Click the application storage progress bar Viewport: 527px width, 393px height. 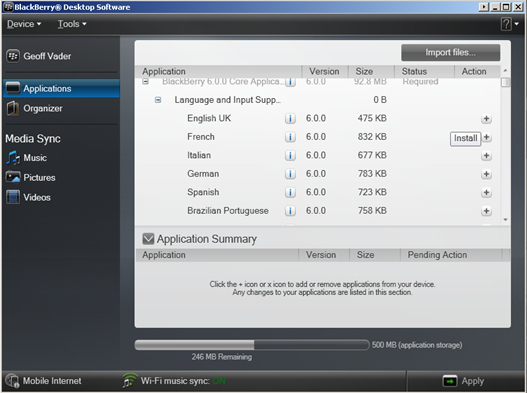(x=252, y=345)
